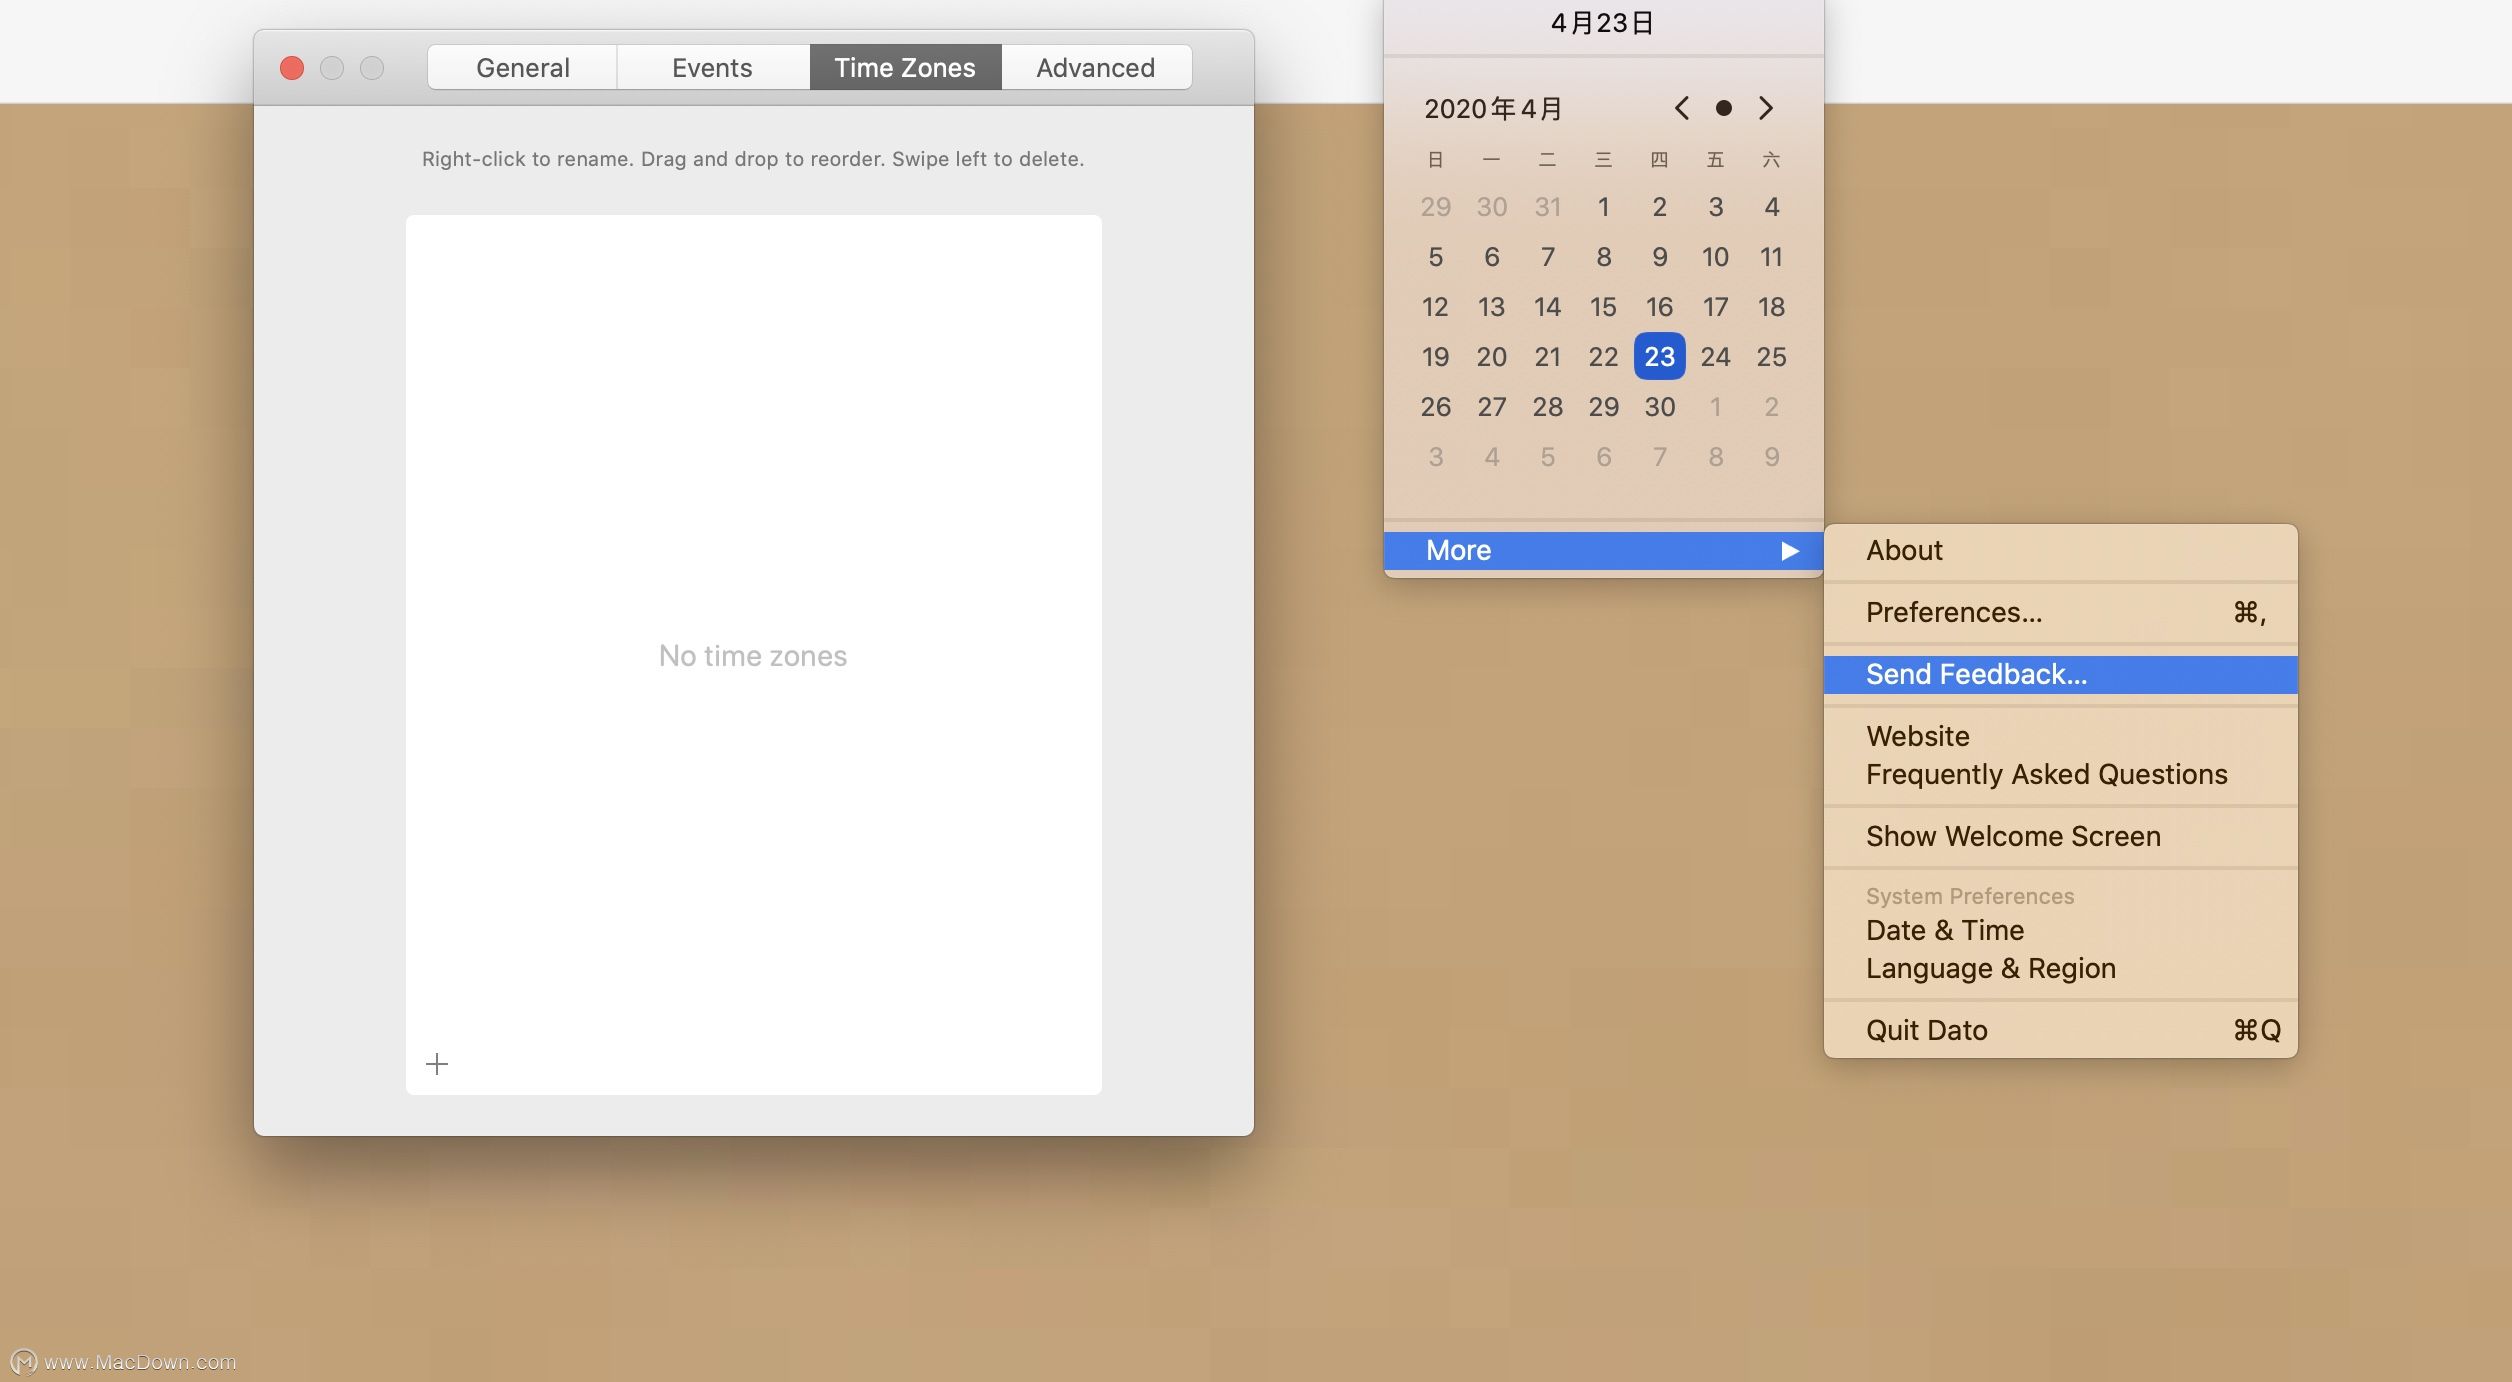This screenshot has height=1382, width=2512.
Task: Navigate to next month in calendar
Action: pyautogui.click(x=1767, y=107)
